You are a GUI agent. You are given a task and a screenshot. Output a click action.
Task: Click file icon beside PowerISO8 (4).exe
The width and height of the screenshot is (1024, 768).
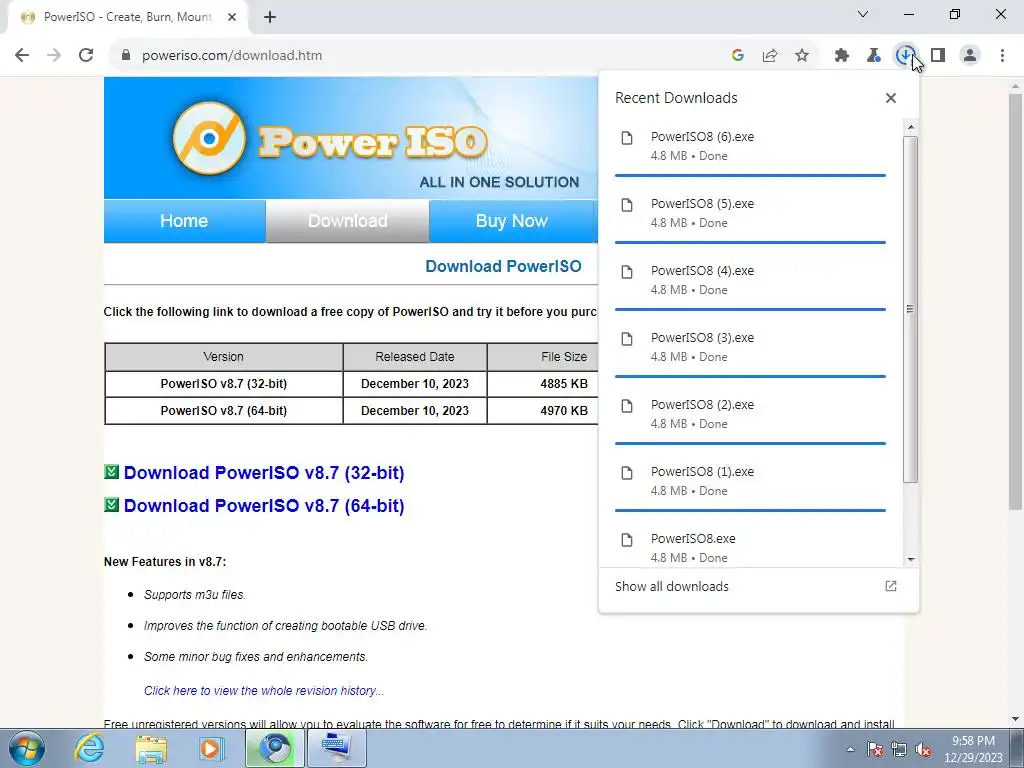tap(627, 272)
